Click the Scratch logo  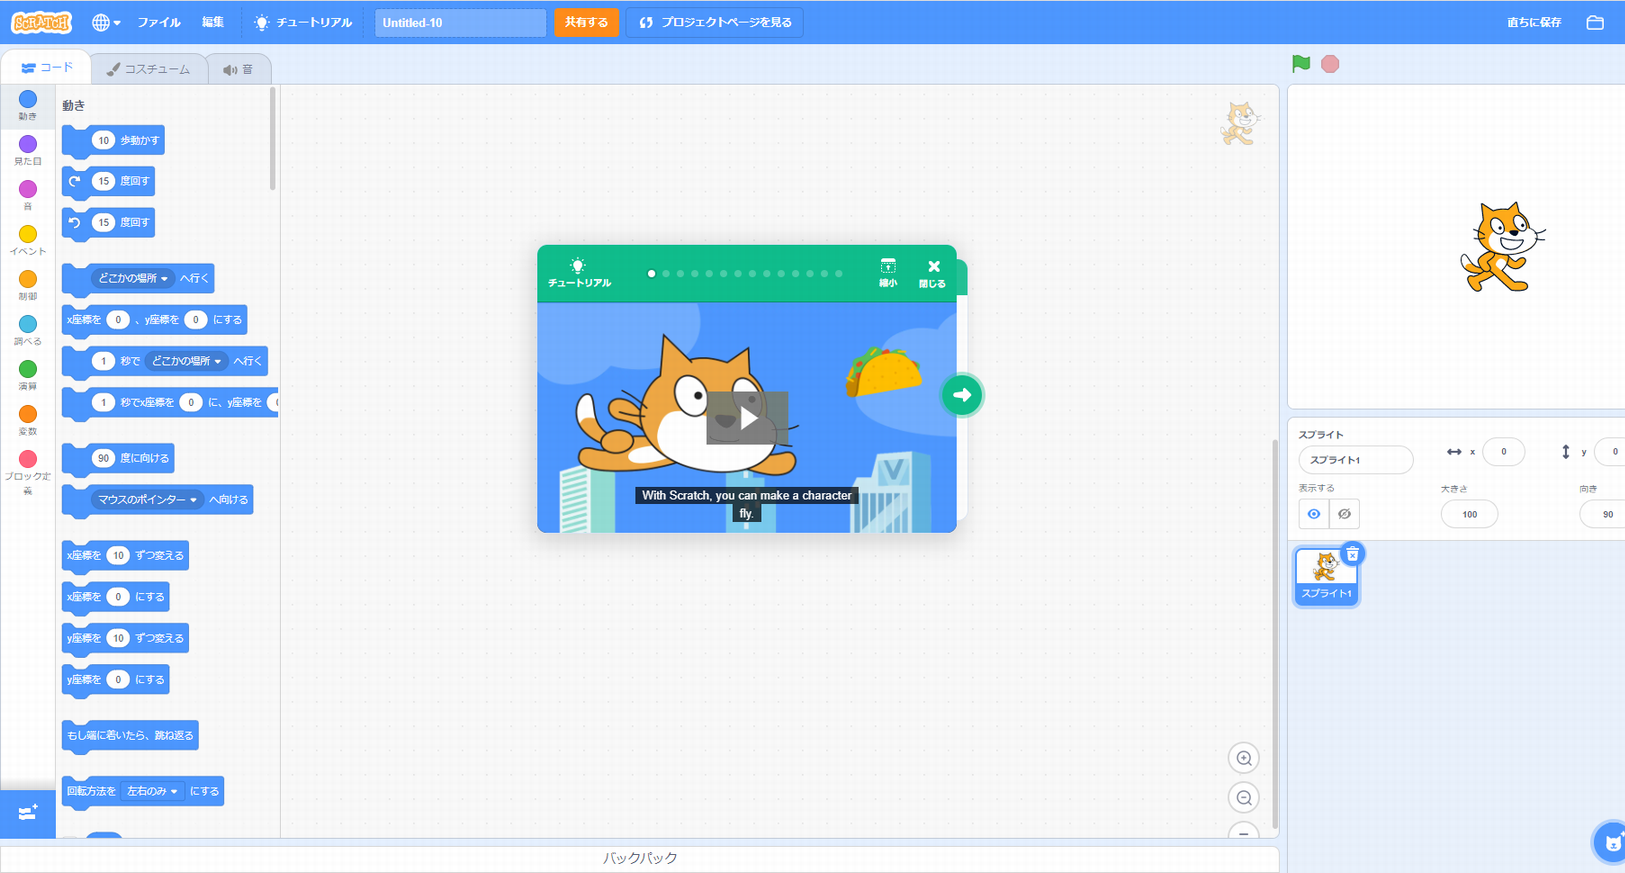[x=41, y=22]
